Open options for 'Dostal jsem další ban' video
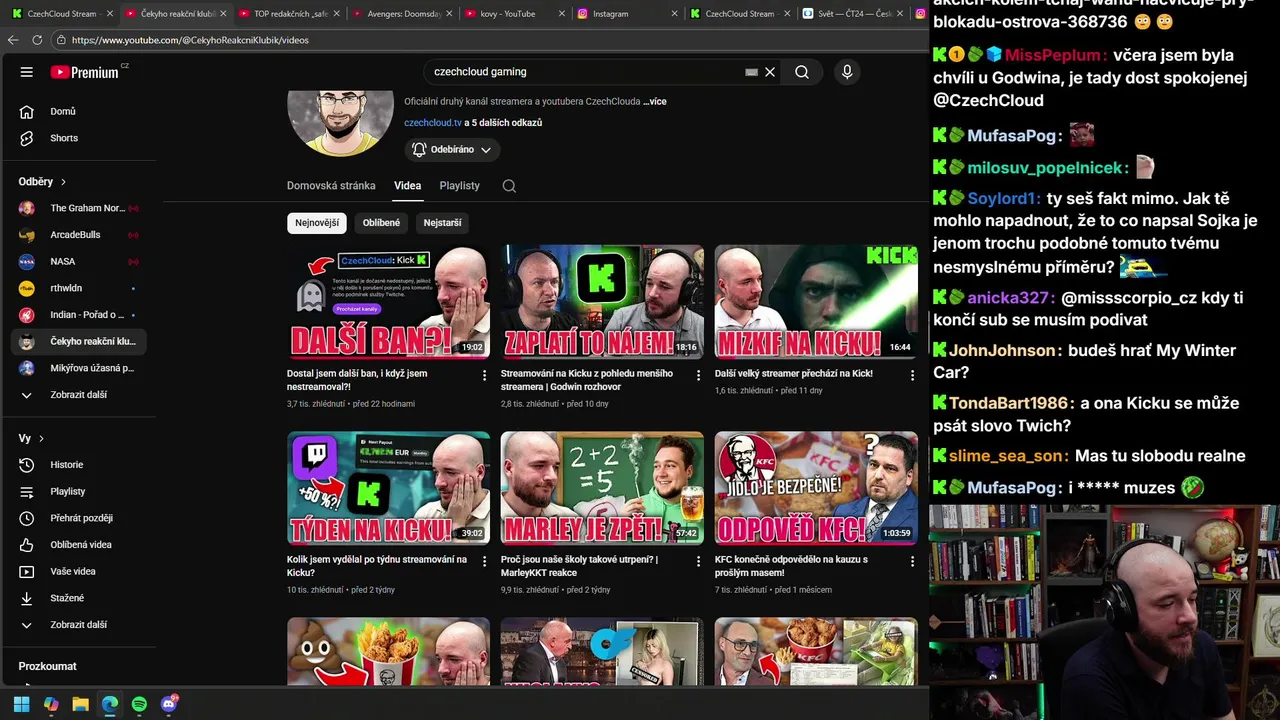Screen dimensions: 1280x720 (484, 375)
